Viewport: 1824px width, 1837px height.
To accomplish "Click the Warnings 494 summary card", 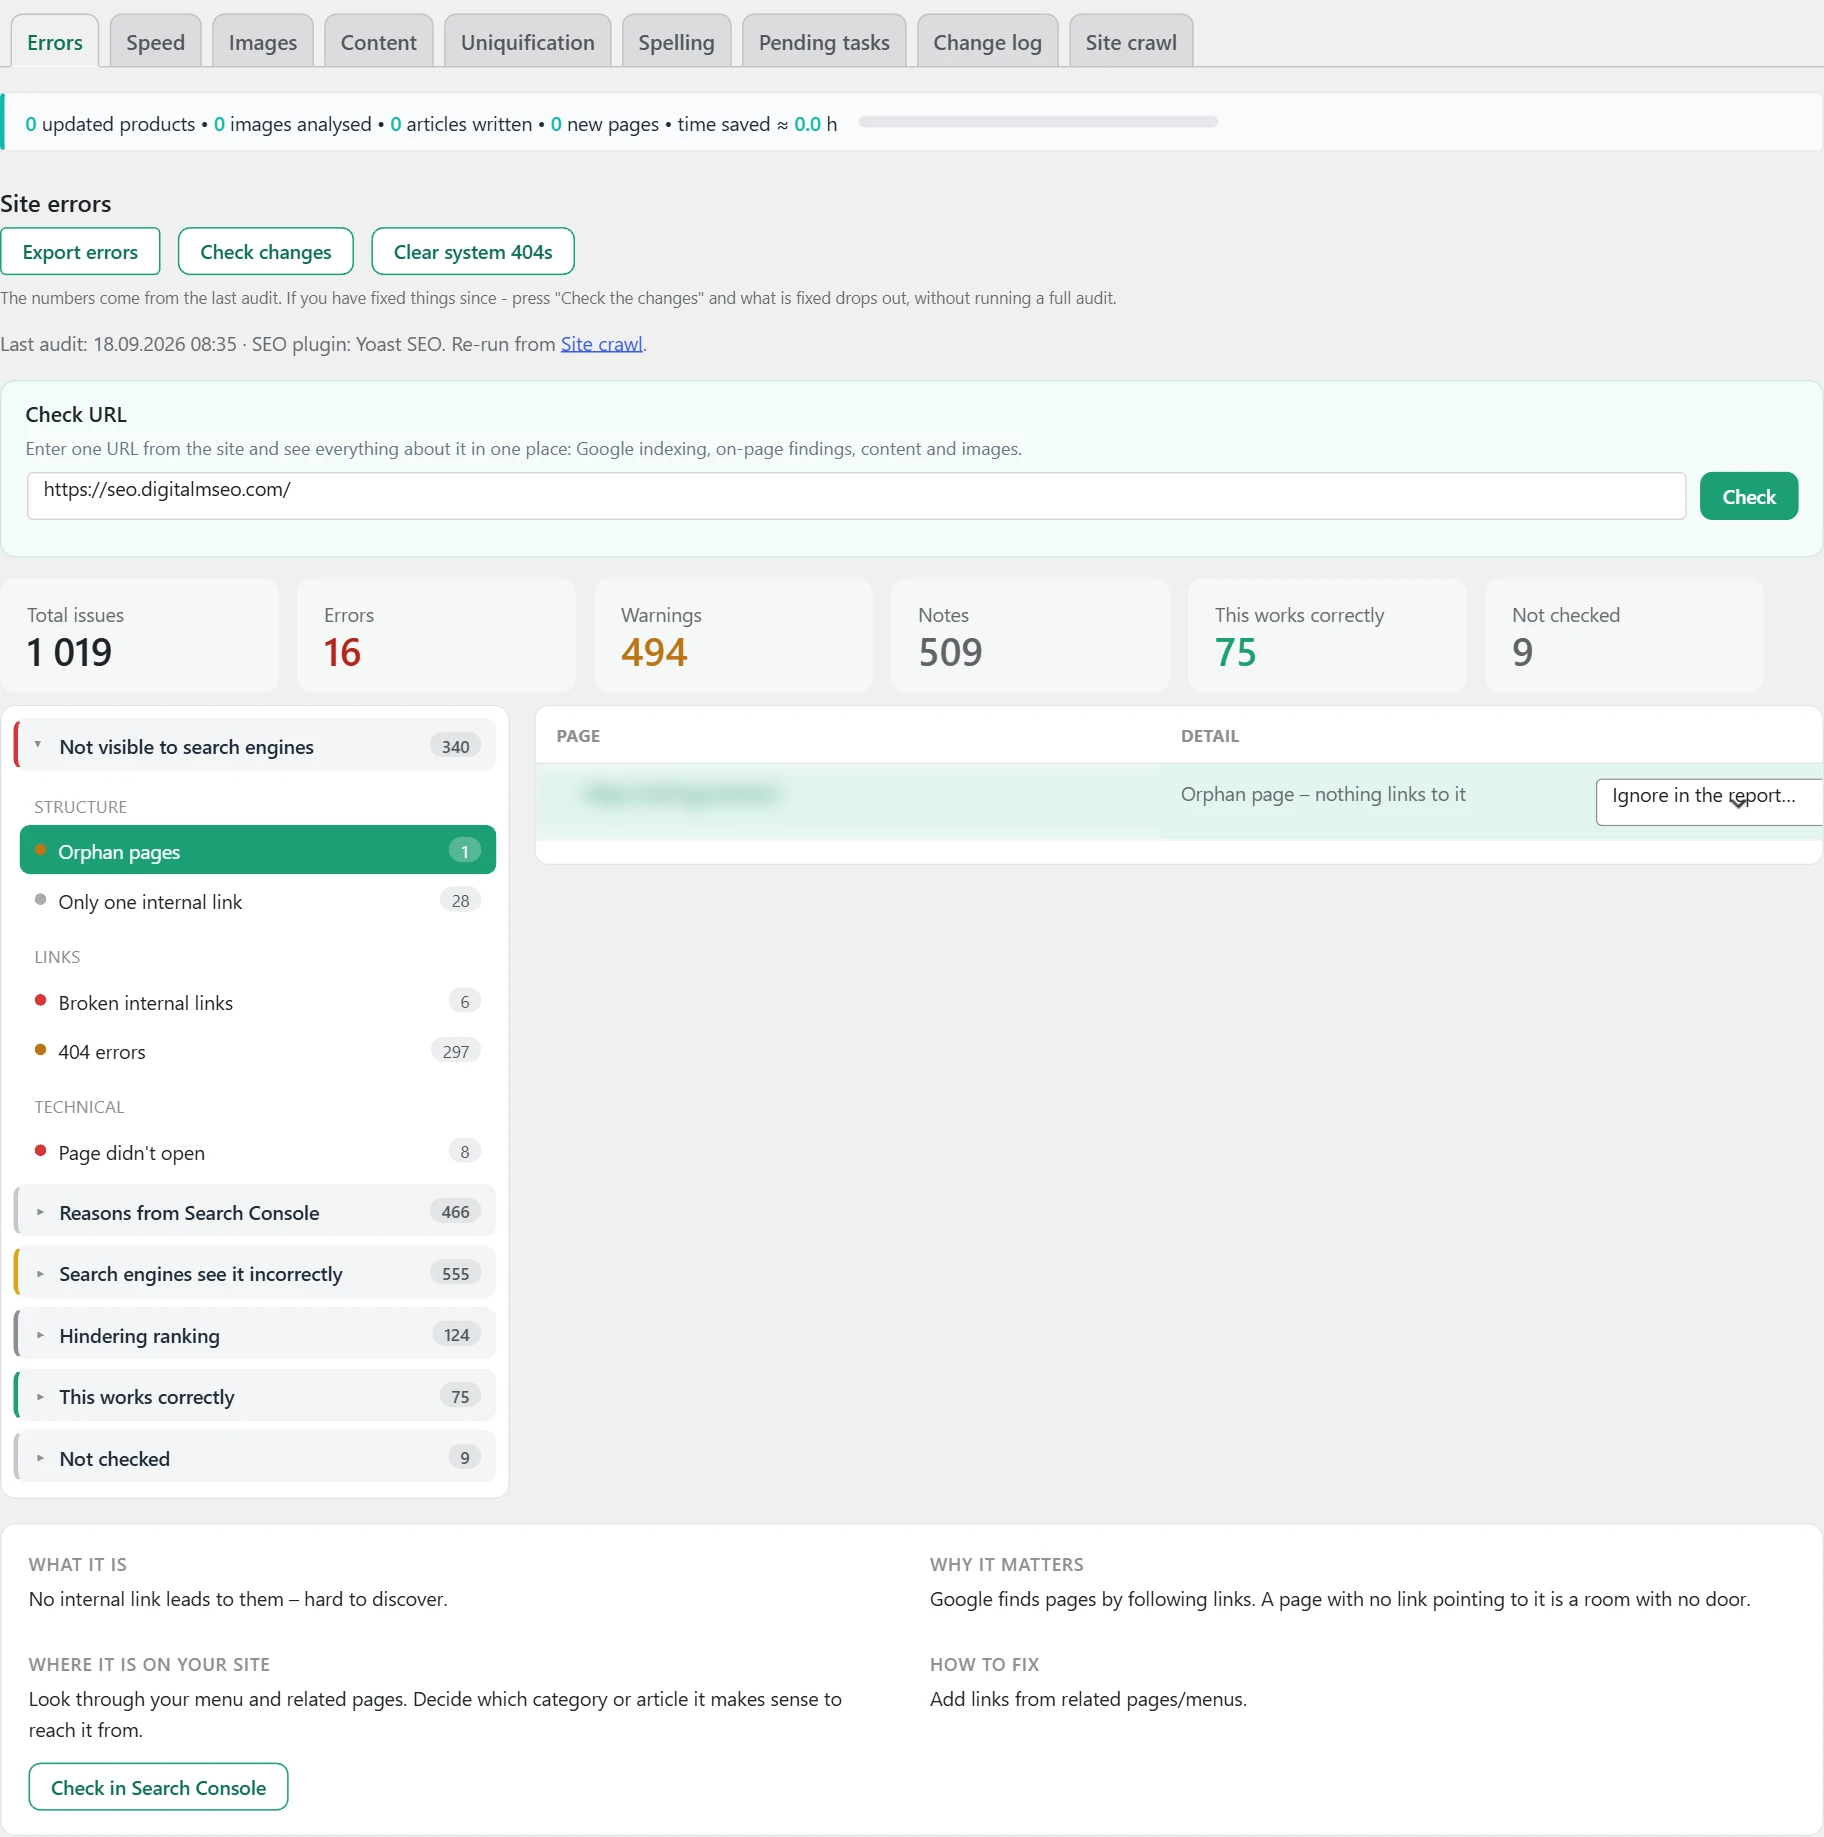I will (733, 635).
